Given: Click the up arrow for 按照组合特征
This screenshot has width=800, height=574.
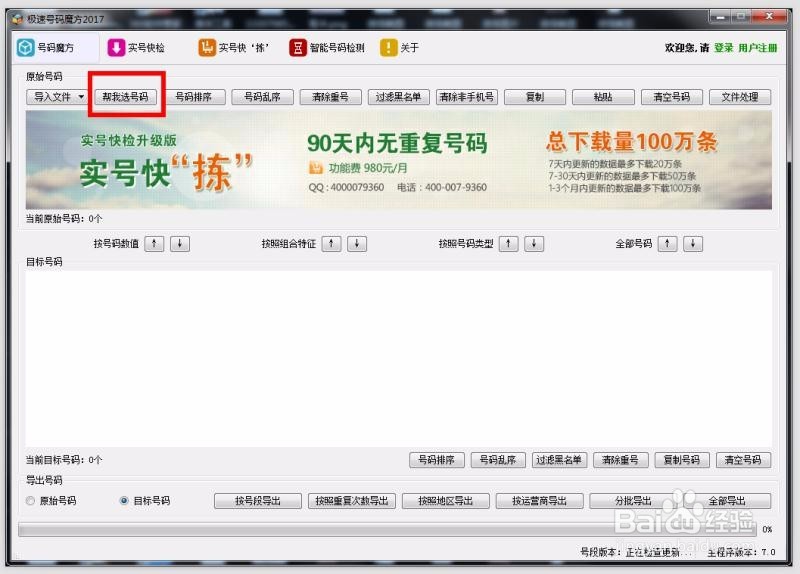Looking at the screenshot, I should (332, 243).
